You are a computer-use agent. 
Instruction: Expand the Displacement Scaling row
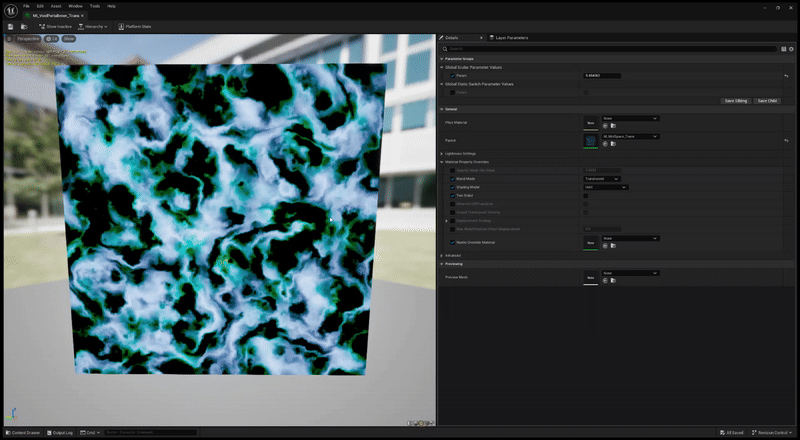446,221
